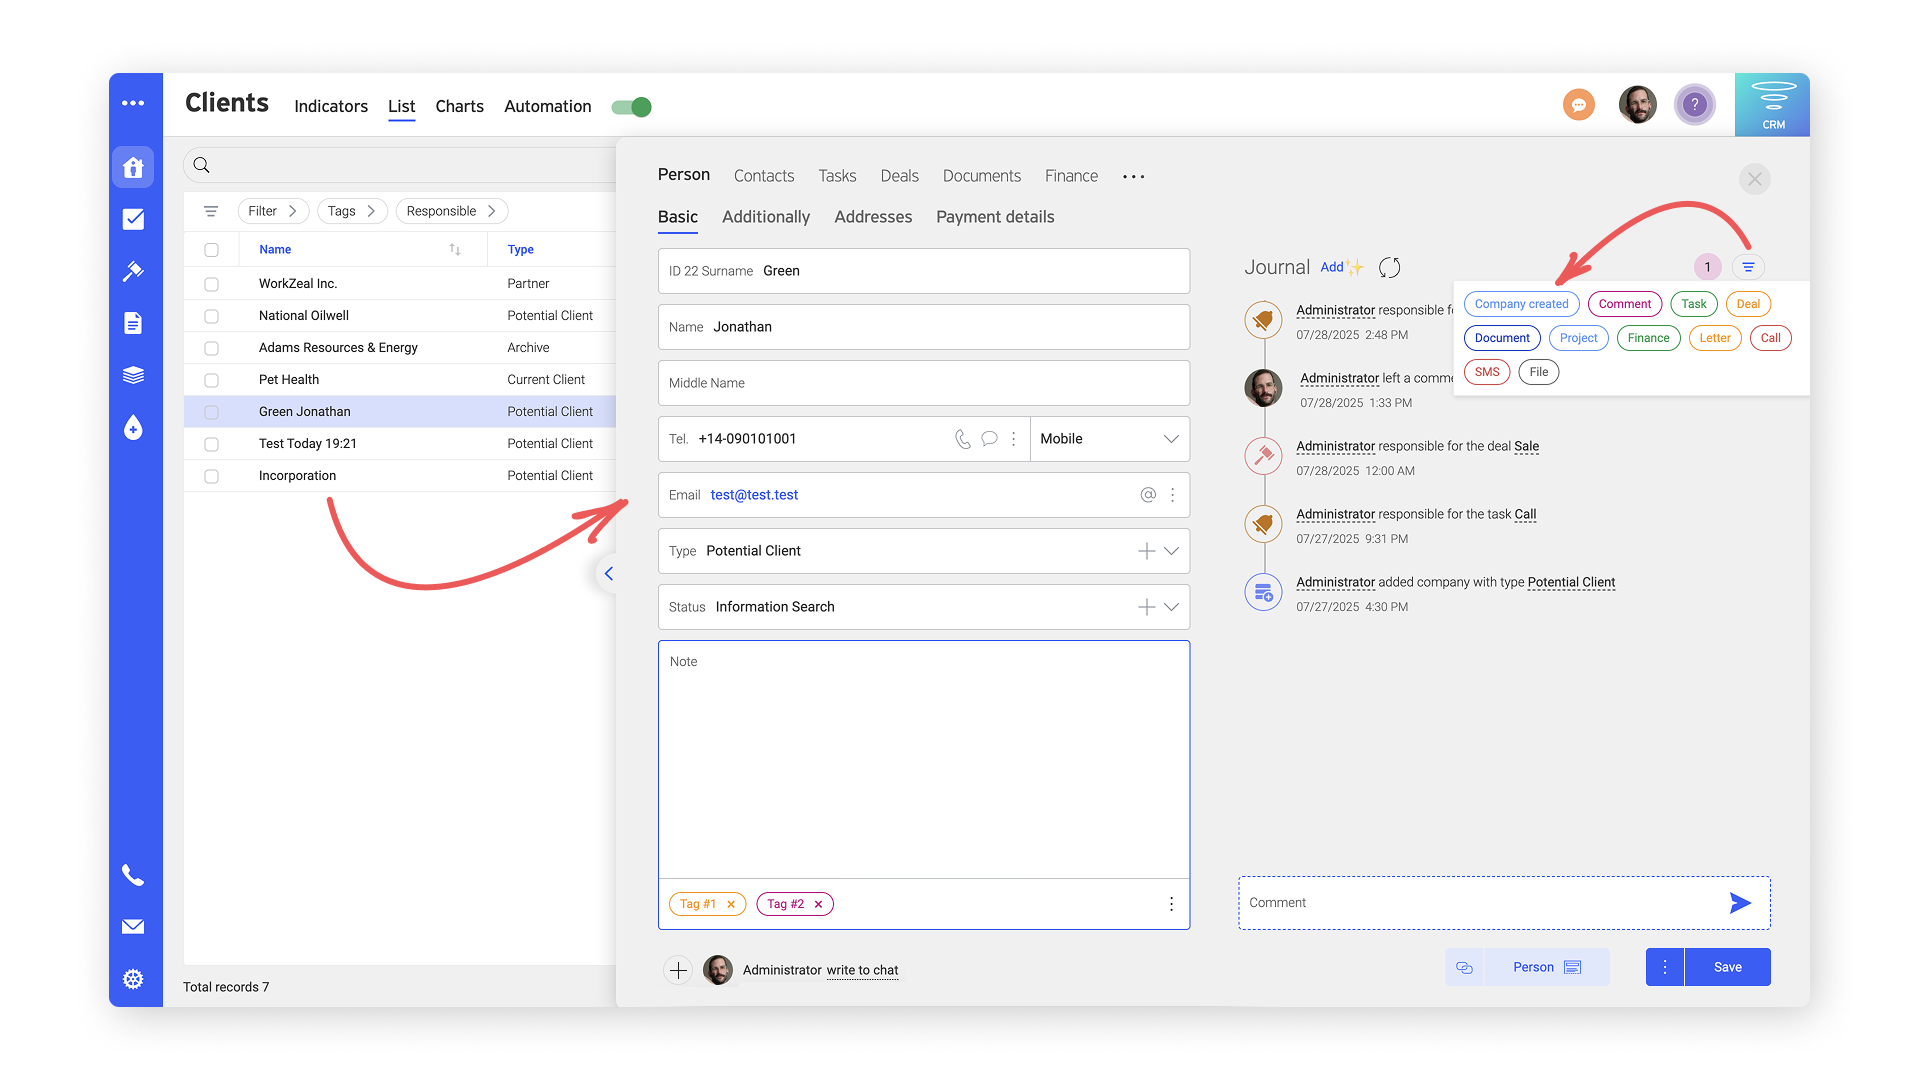The width and height of the screenshot is (1920, 1080).
Task: Open the CRM gavel/deals icon in sidebar
Action: (x=135, y=271)
